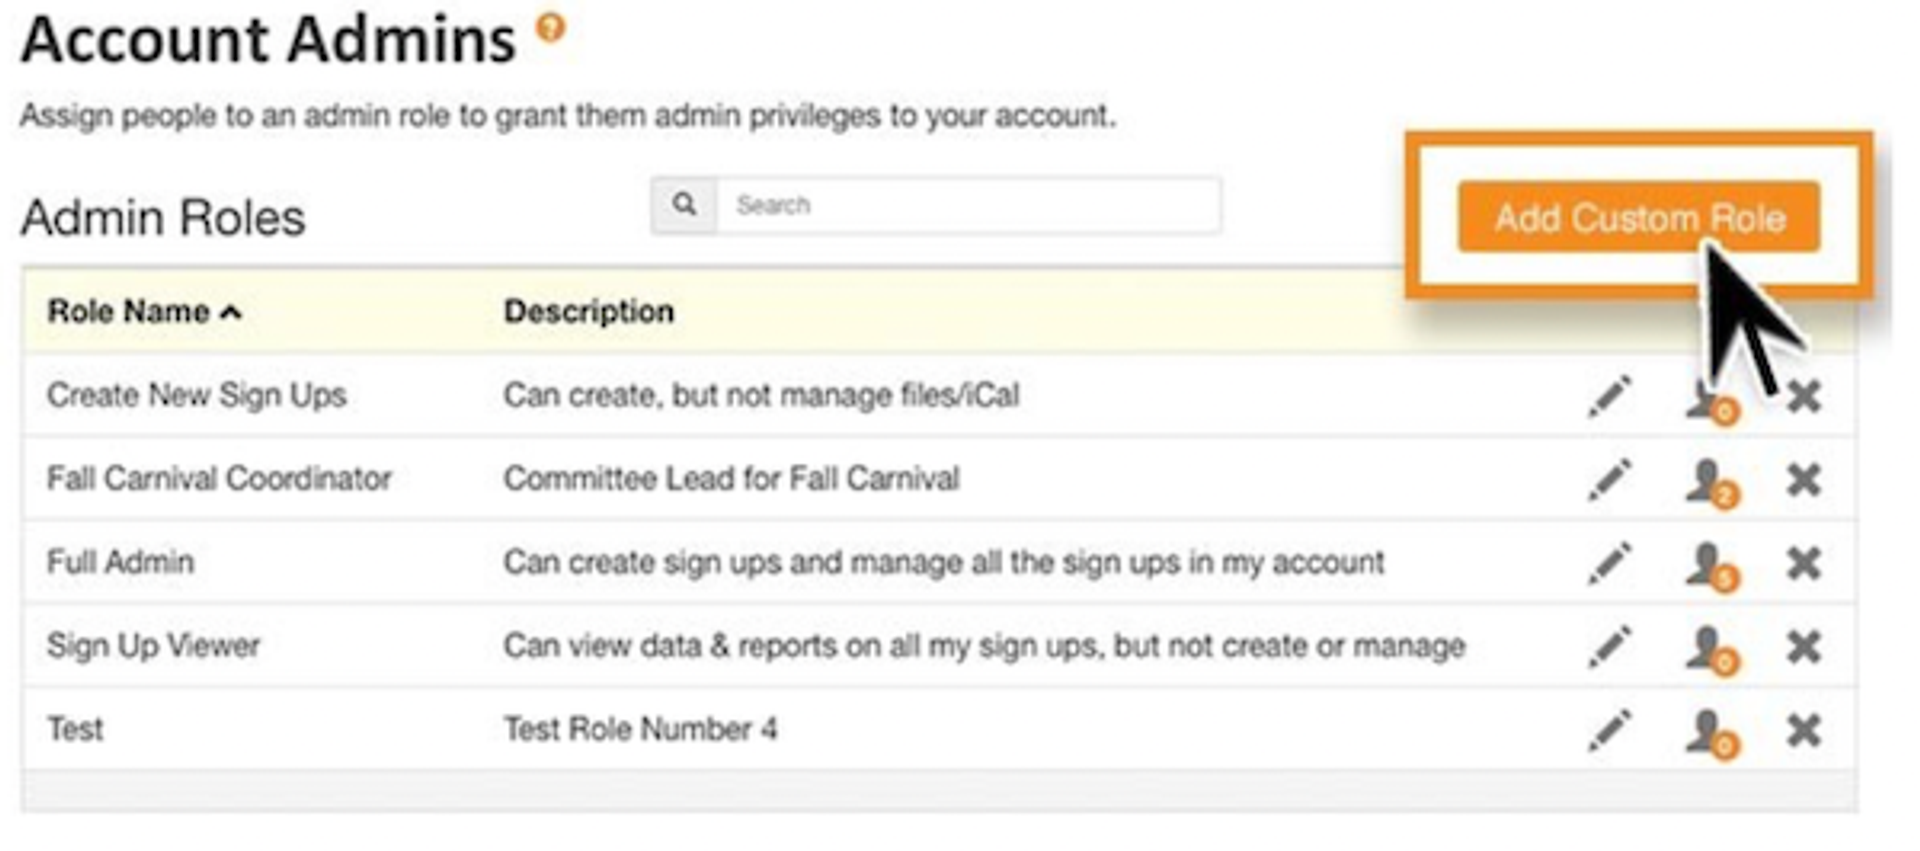This screenshot has width=1920, height=851.
Task: Open the Account Admins help icon
Action: pyautogui.click(x=550, y=27)
